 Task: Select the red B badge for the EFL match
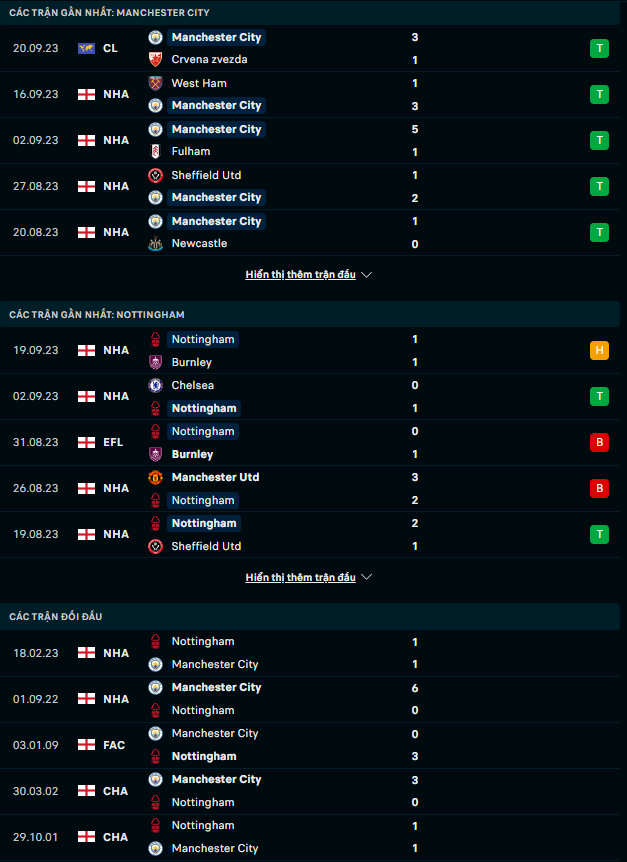599,442
